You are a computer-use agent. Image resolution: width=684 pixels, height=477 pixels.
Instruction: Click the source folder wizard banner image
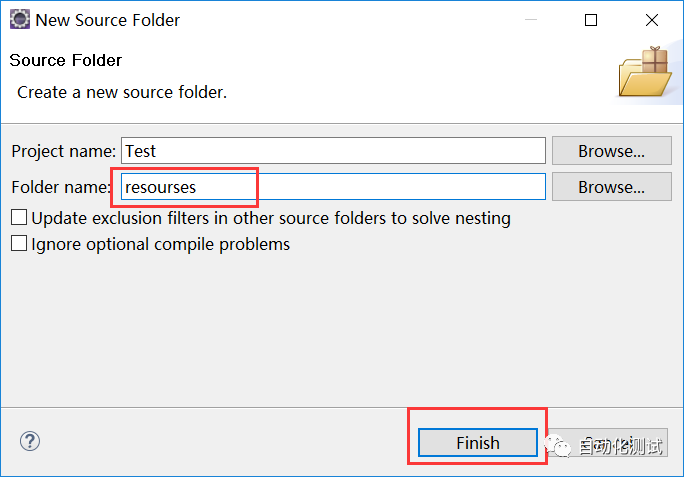point(643,73)
